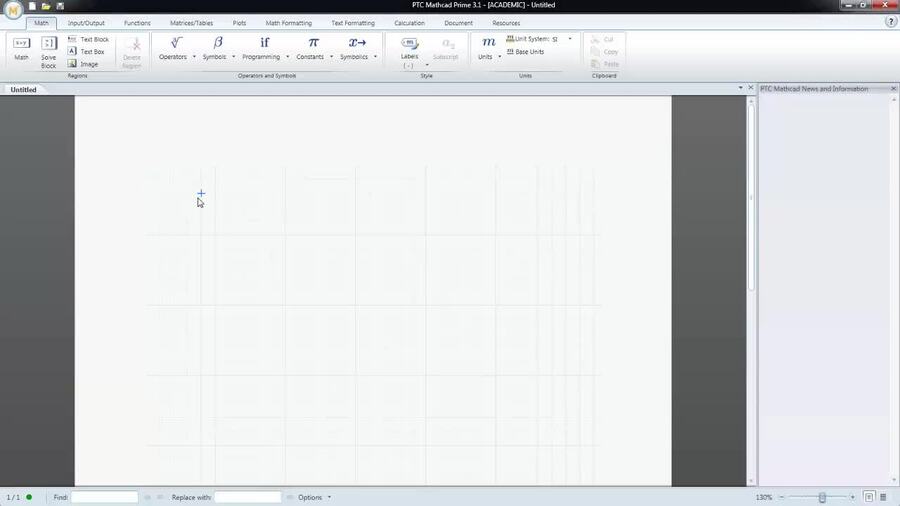Viewport: 900px width, 506px height.
Task: Adjust the zoom slider handle
Action: pos(822,497)
